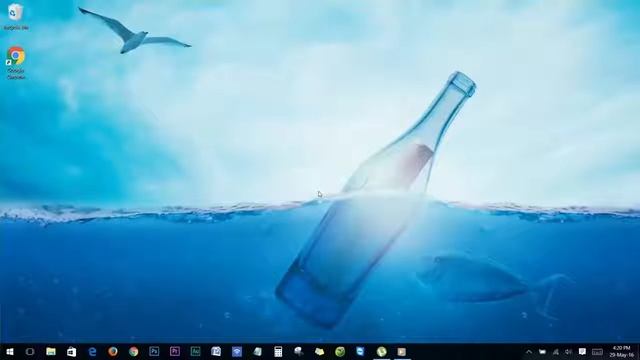Open the Recycle Bin desktop icon
The width and height of the screenshot is (640, 360).
click(16, 17)
